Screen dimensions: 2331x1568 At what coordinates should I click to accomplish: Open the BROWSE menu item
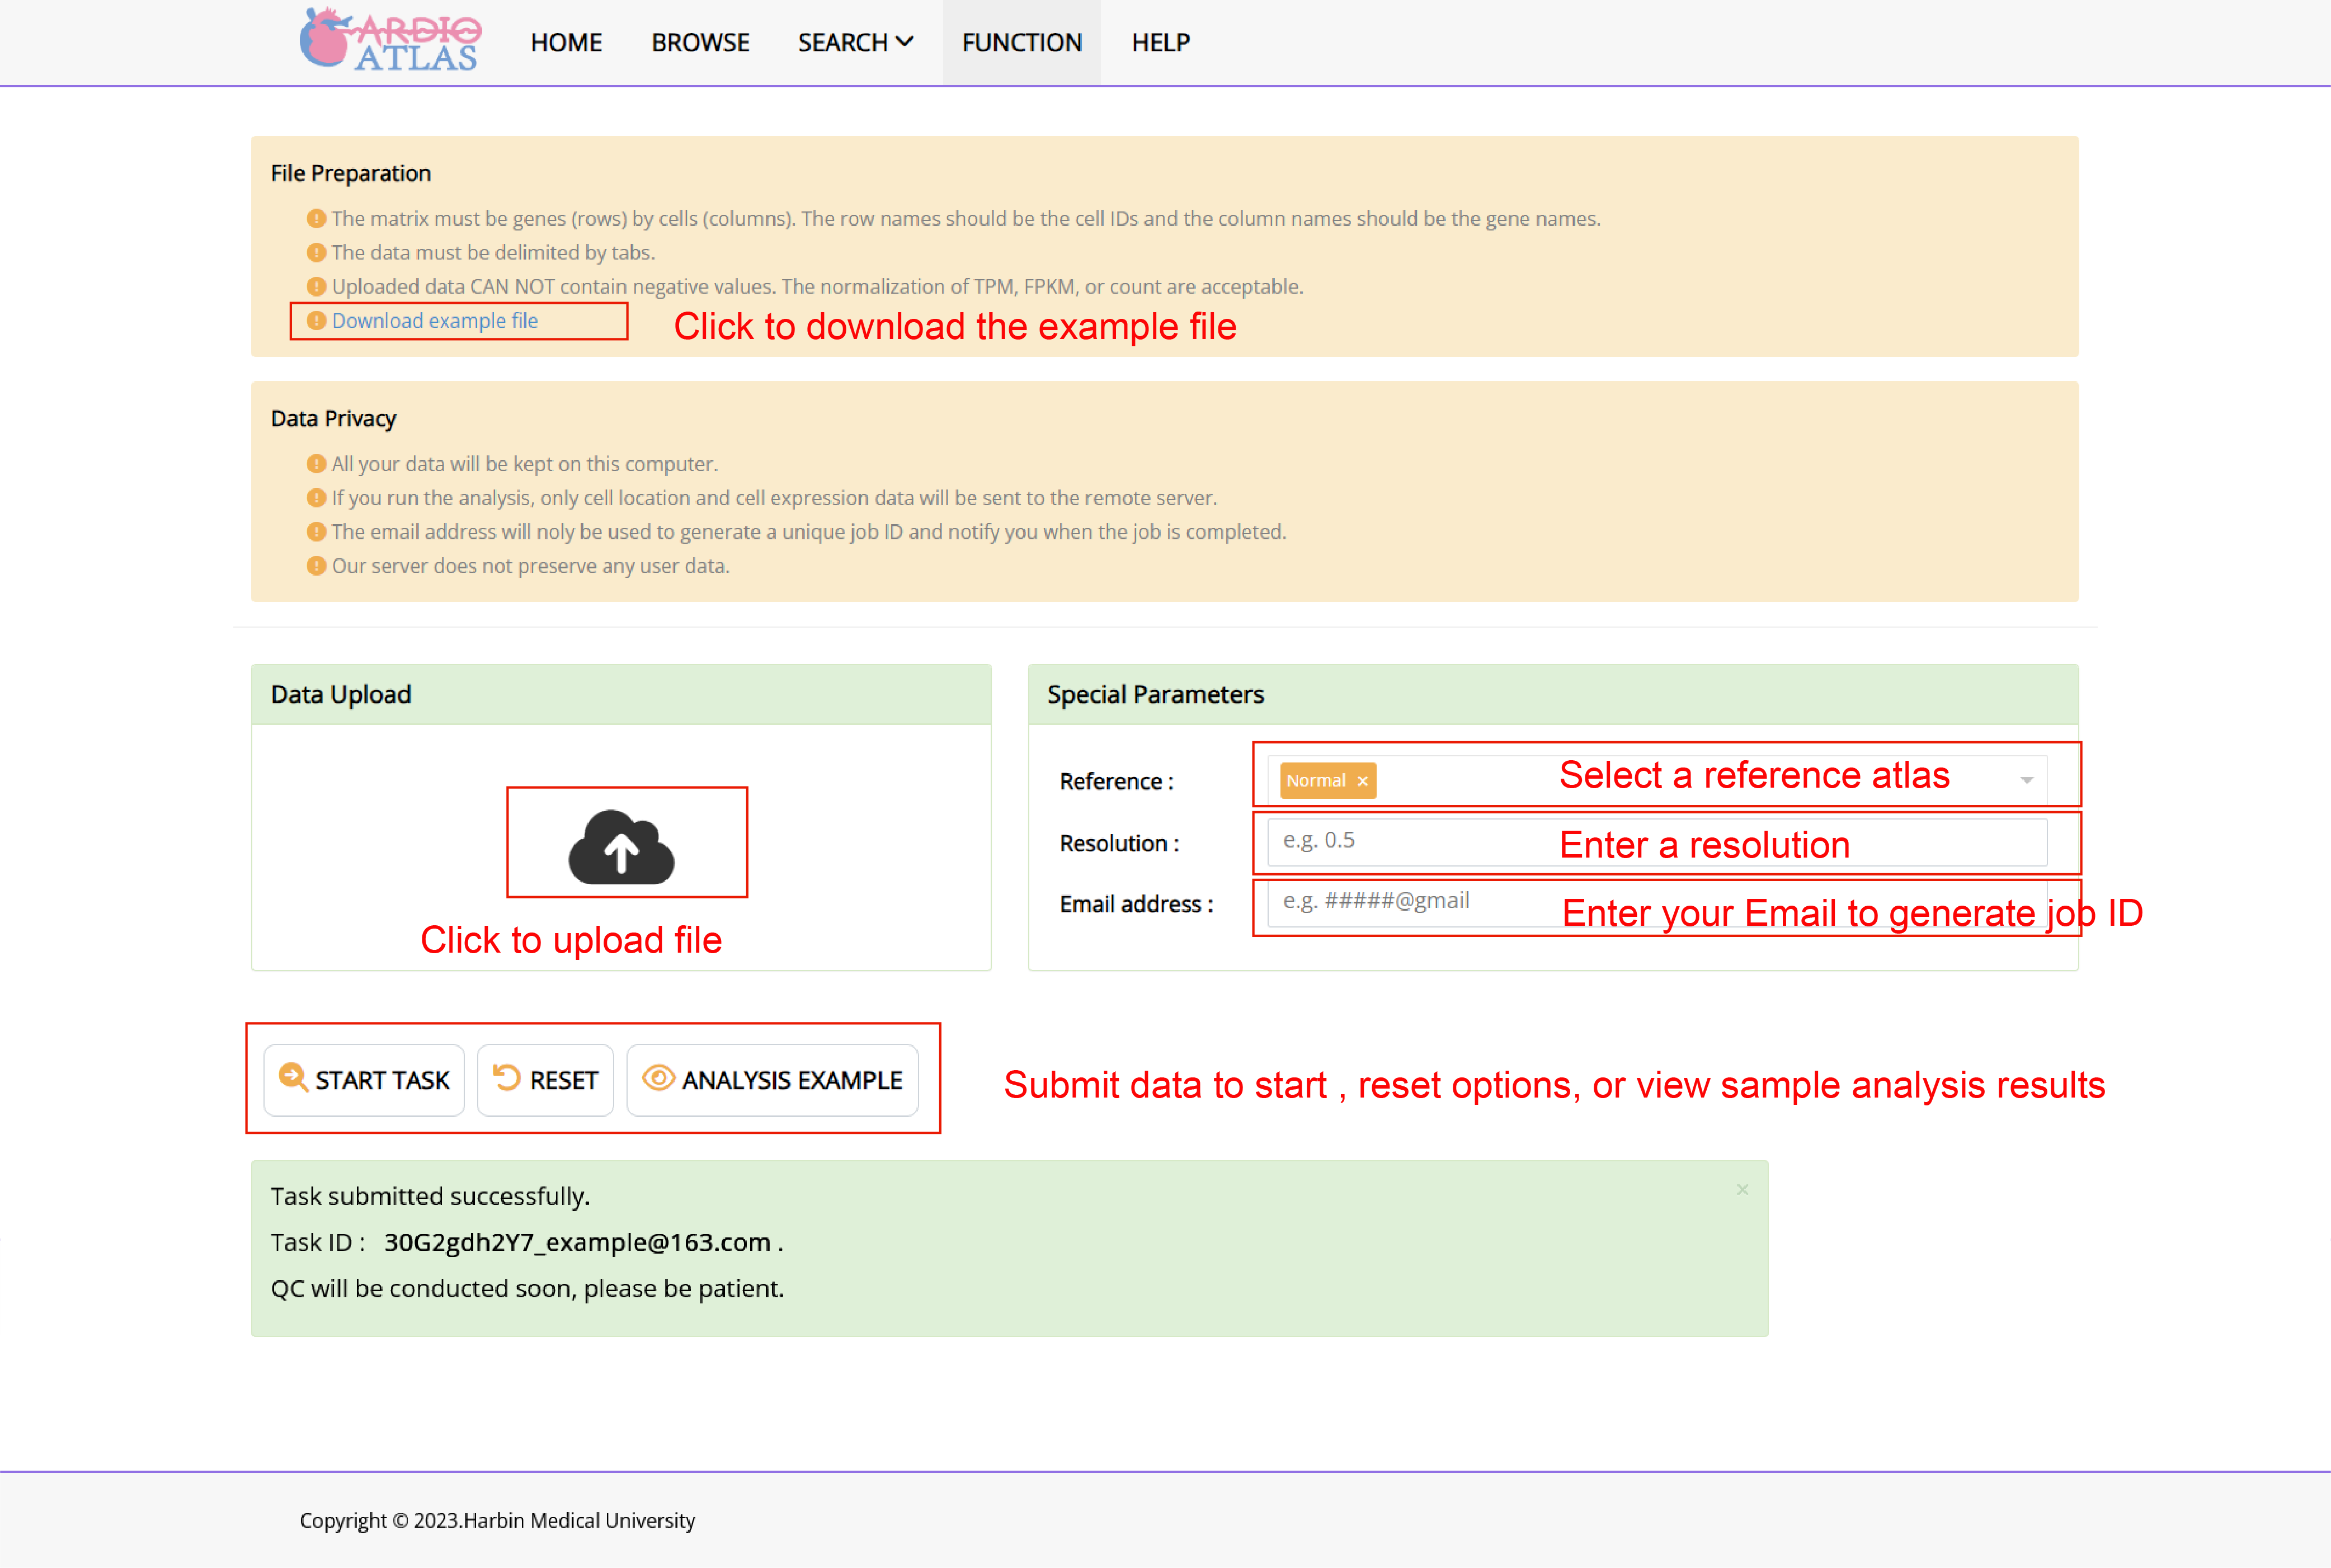(700, 42)
